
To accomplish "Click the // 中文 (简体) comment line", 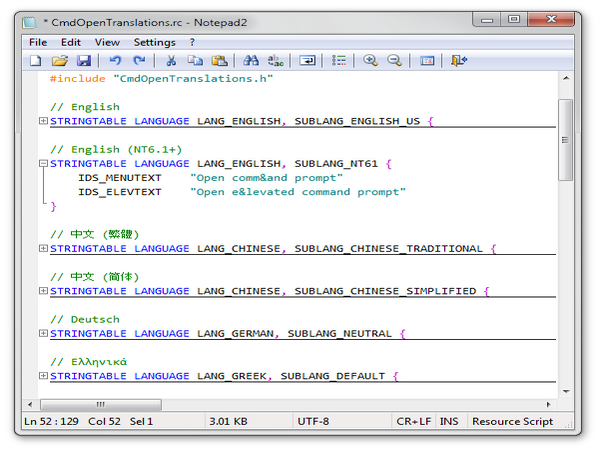I will click(x=95, y=277).
